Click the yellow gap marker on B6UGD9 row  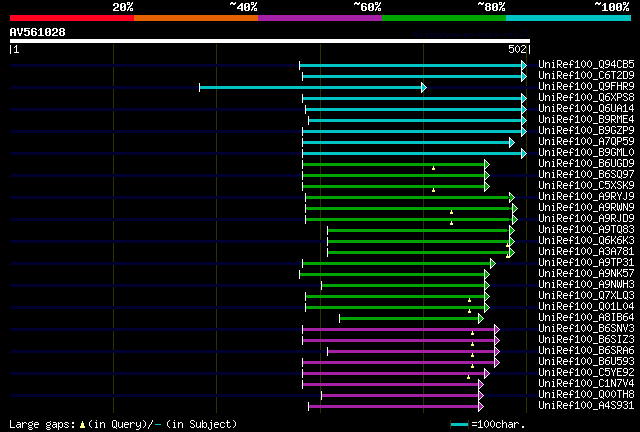point(433,168)
